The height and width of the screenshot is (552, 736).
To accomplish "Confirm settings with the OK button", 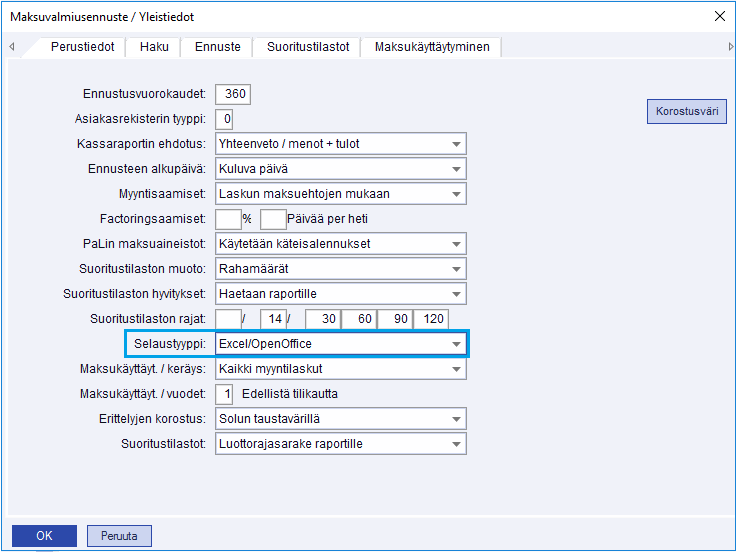I will pyautogui.click(x=44, y=535).
